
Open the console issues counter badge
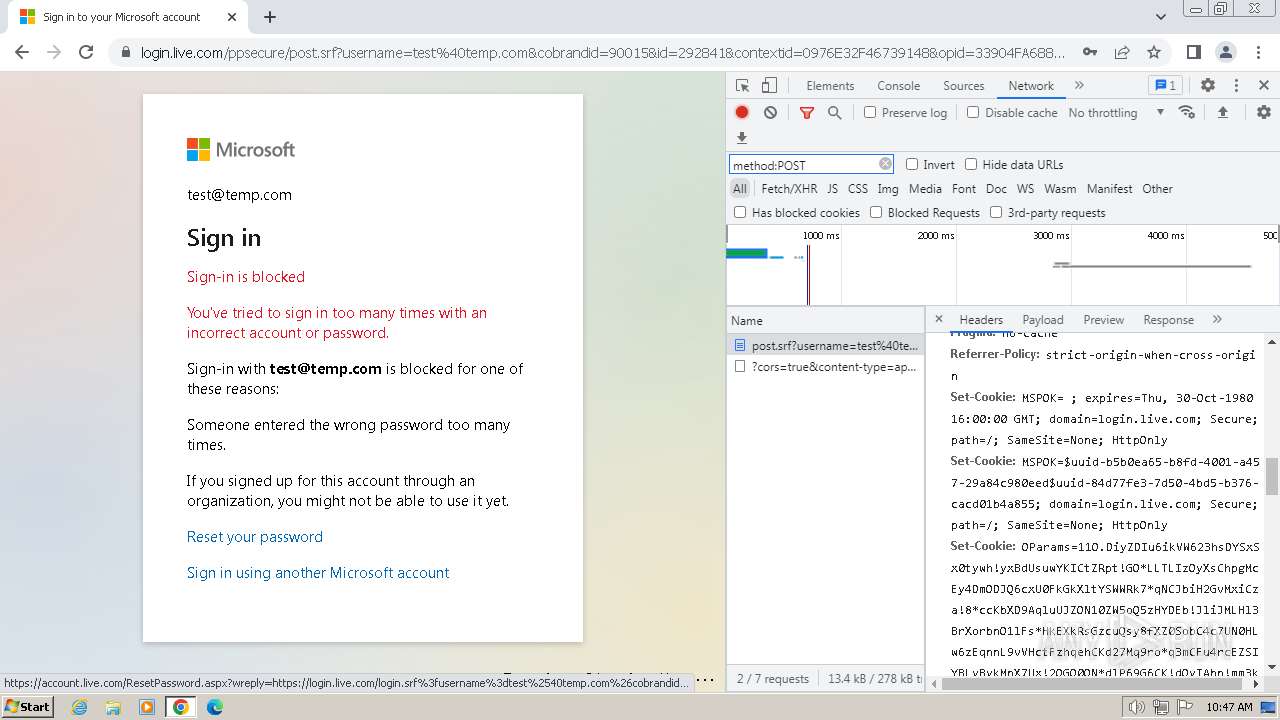point(1165,86)
